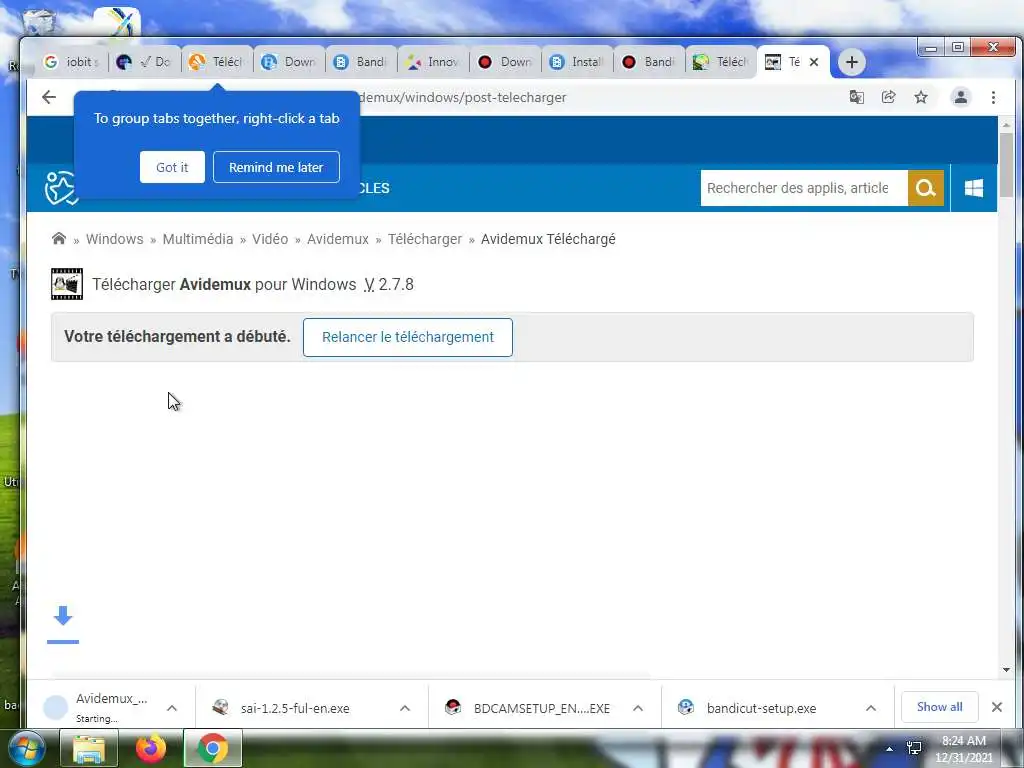The image size is (1024, 768).
Task: Click the bandicut-setup.exe file icon
Action: coord(686,707)
